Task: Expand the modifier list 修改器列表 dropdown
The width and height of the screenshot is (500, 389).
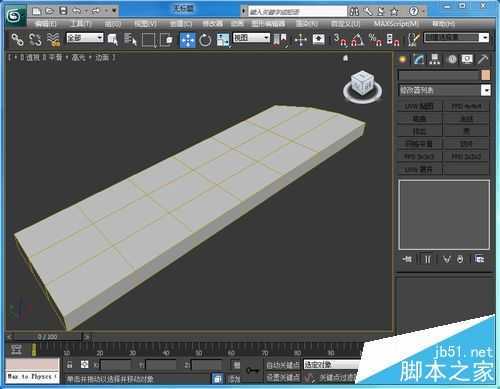Action: pyautogui.click(x=445, y=90)
